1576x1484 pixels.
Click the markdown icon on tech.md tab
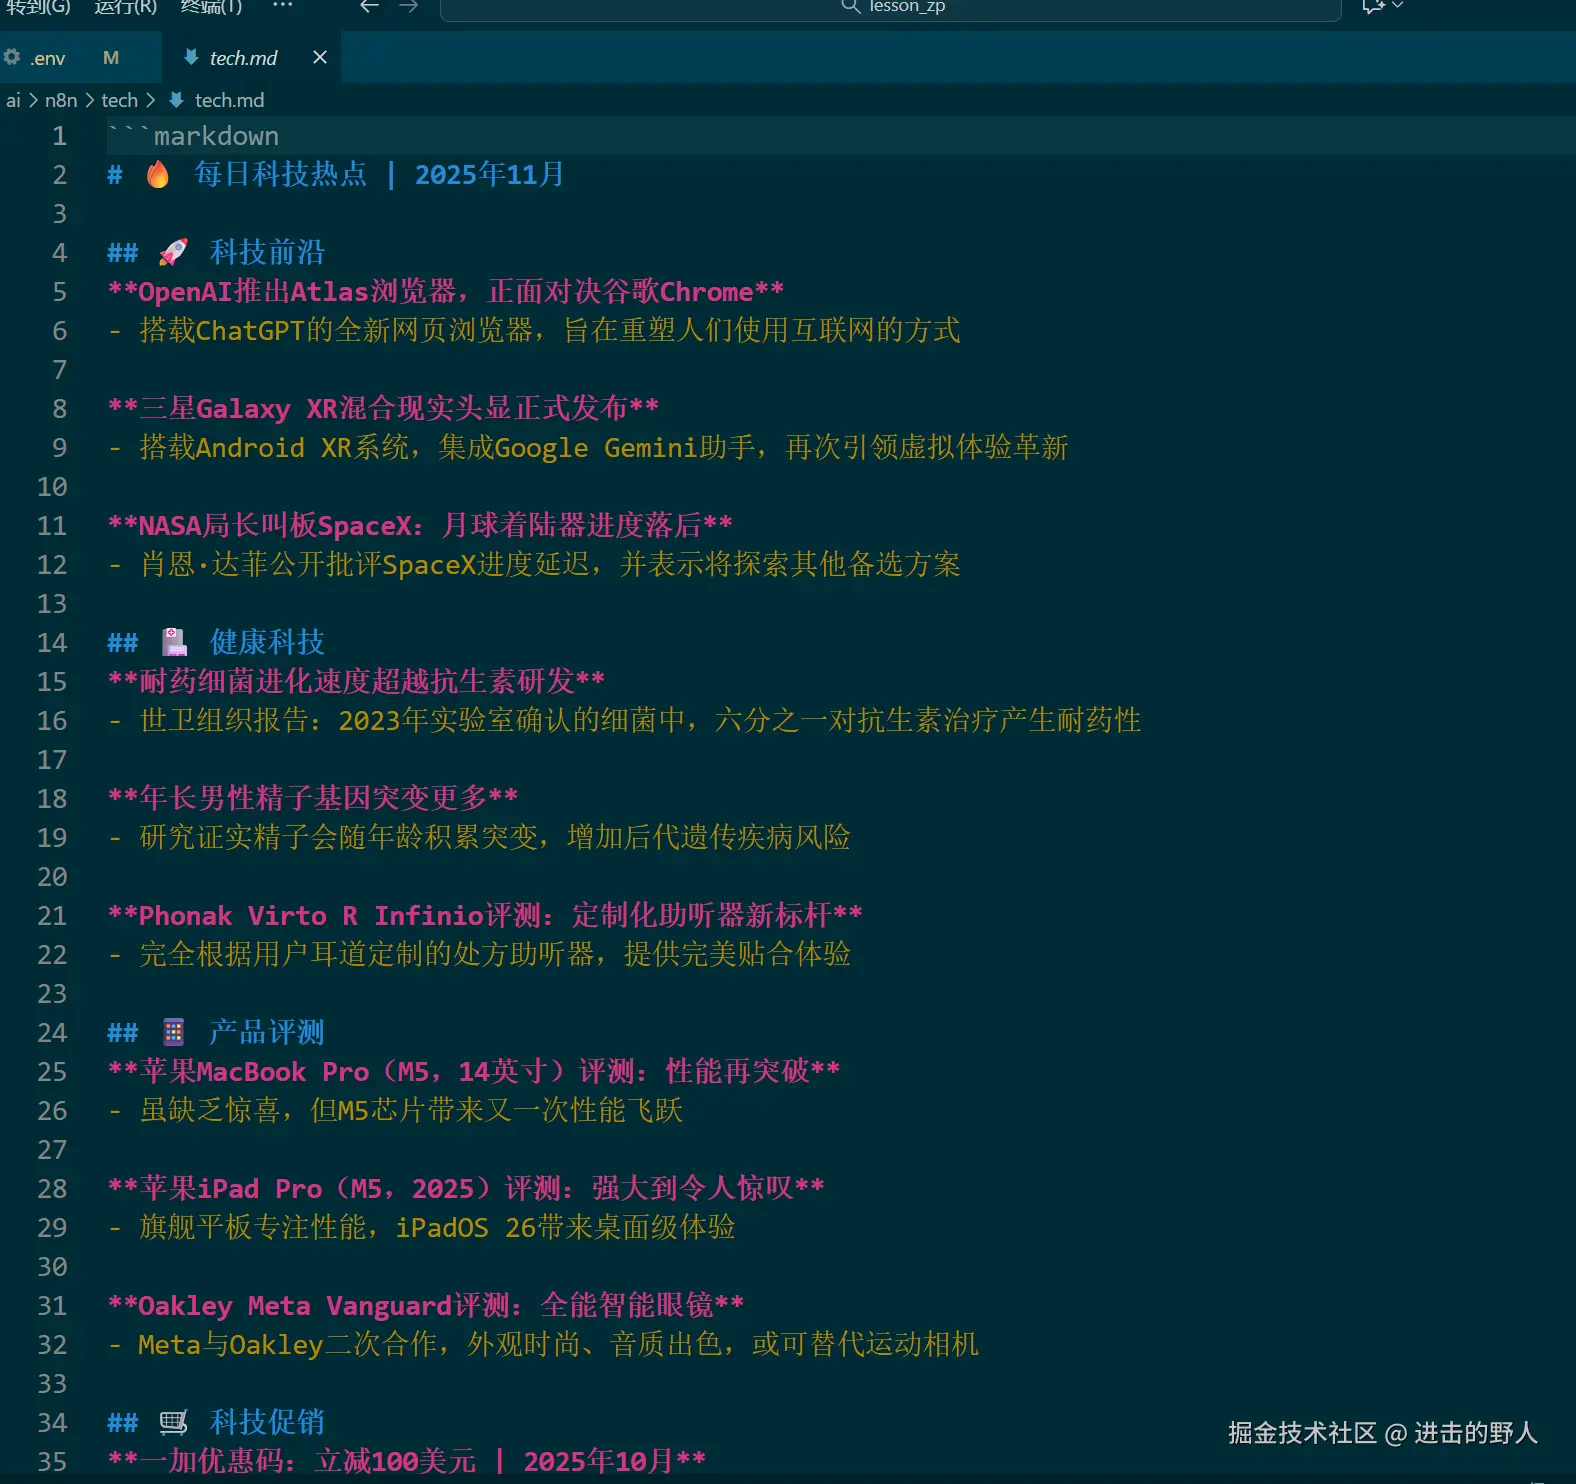pos(190,57)
